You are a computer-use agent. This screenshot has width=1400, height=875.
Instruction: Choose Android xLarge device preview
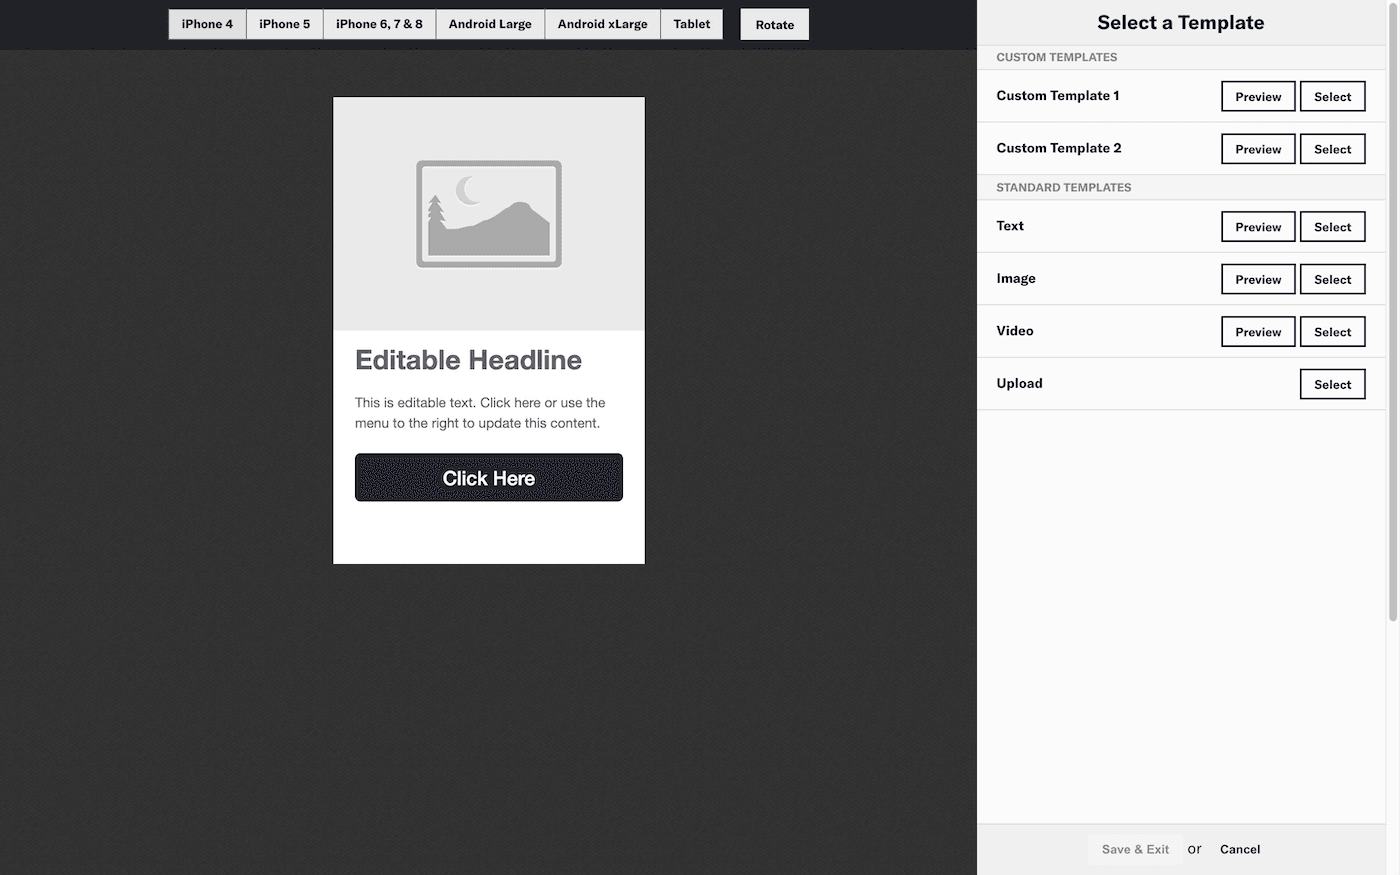[x=602, y=24]
